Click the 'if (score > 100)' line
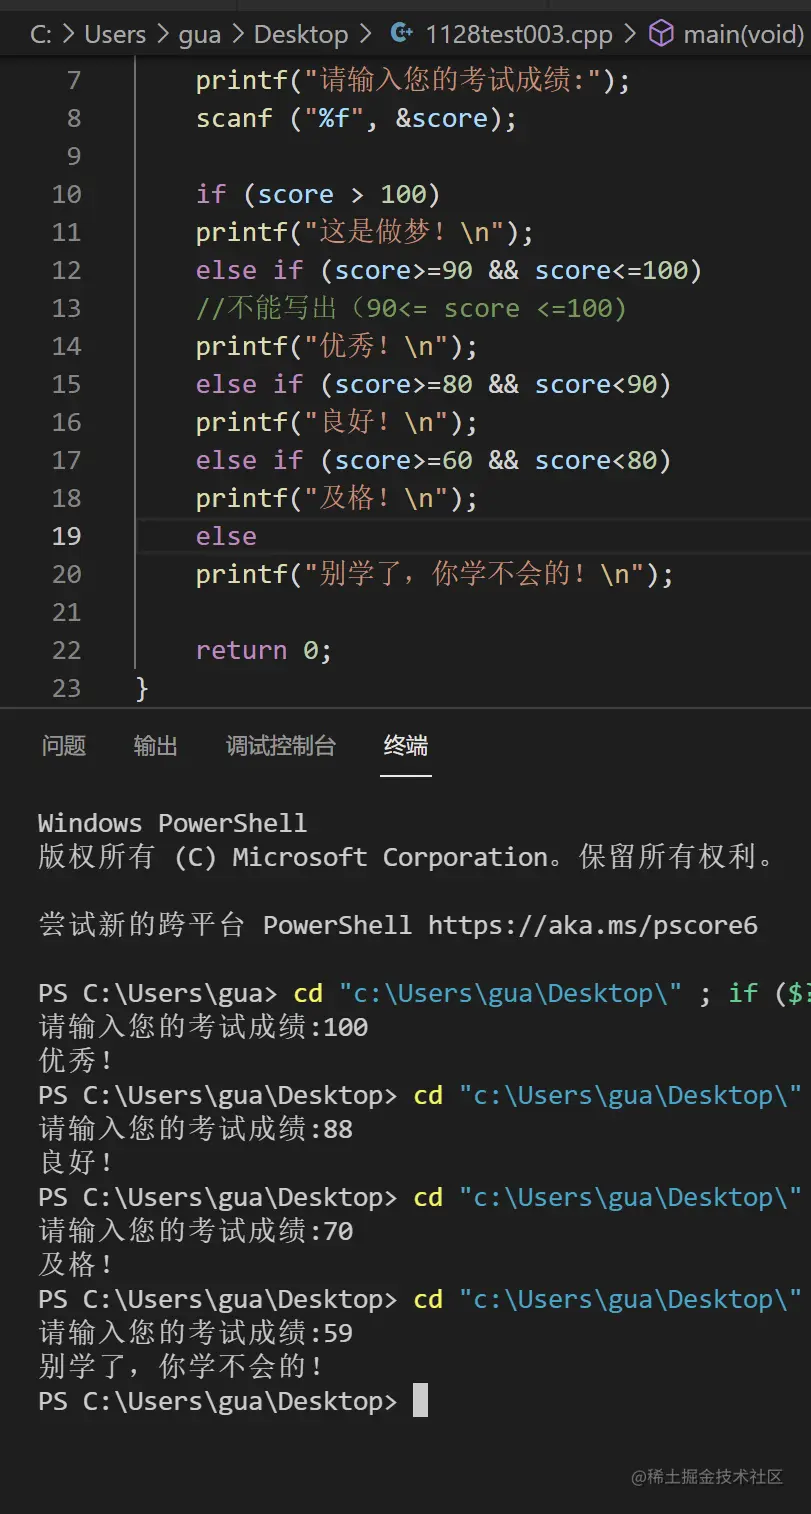The image size is (811, 1514). click(318, 194)
